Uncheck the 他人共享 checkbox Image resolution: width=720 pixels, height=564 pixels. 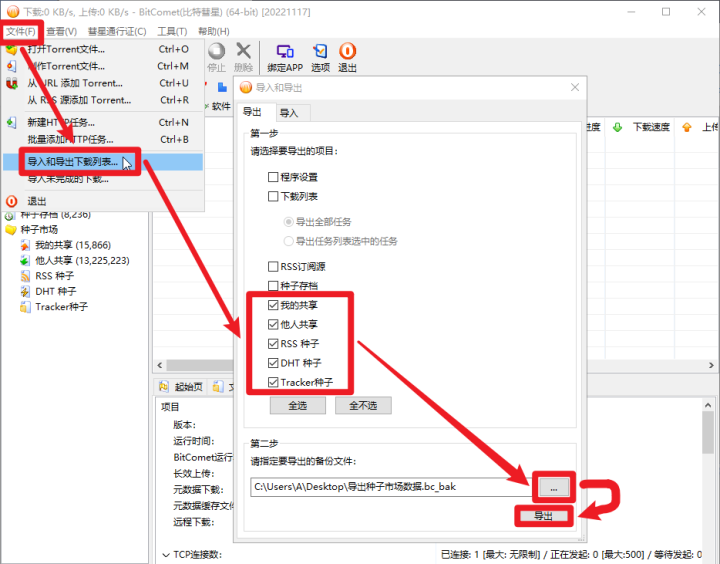(273, 325)
